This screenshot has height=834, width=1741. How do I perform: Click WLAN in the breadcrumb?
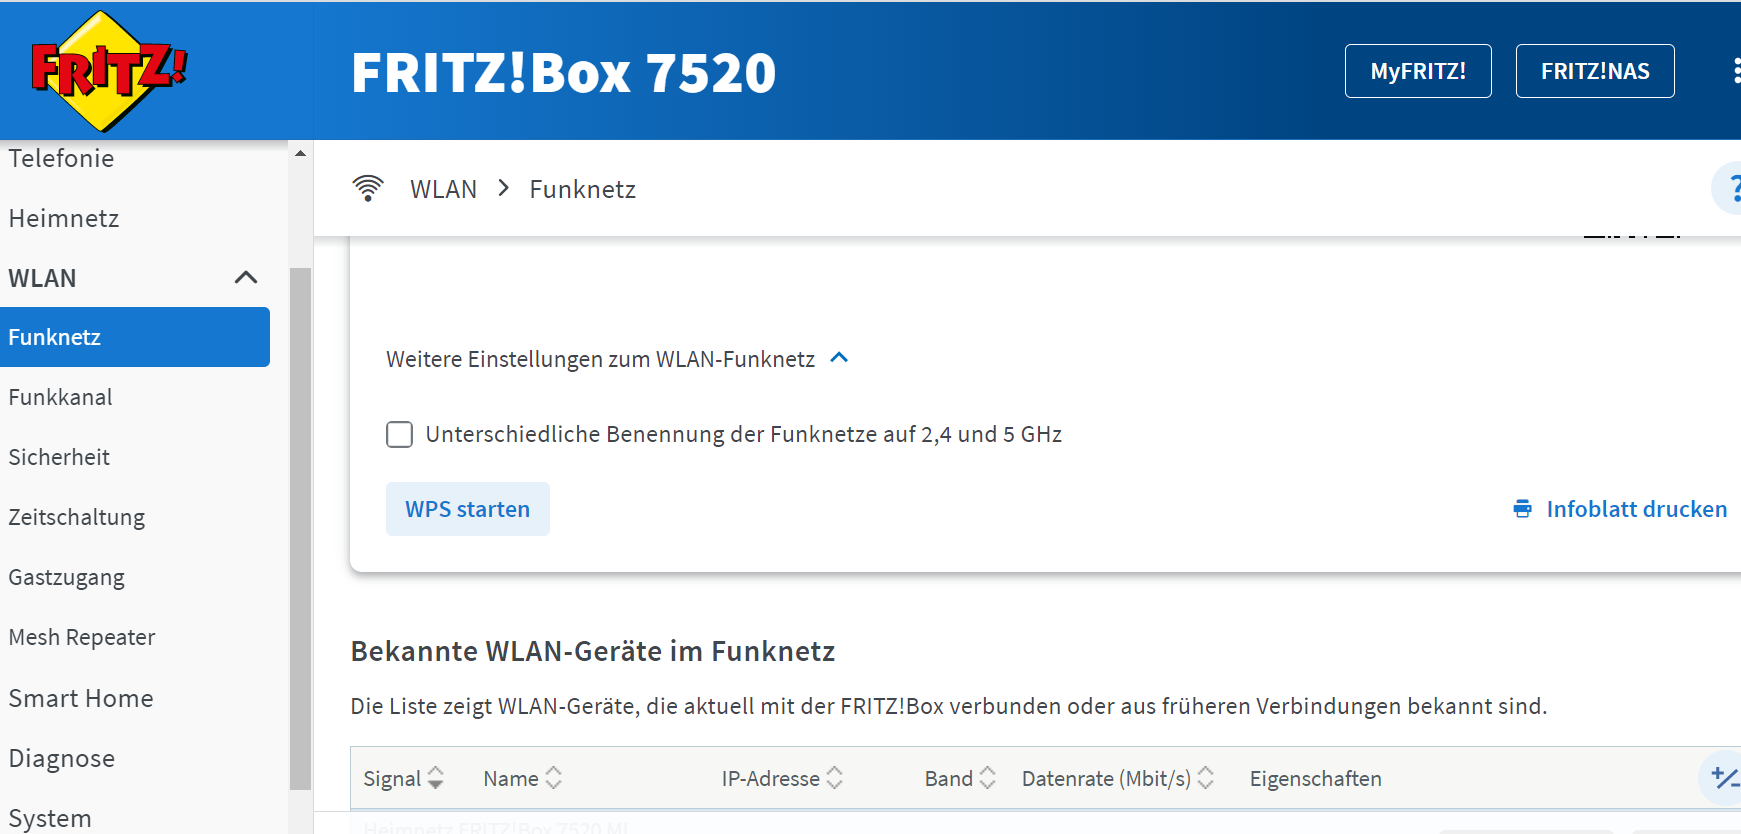point(443,189)
